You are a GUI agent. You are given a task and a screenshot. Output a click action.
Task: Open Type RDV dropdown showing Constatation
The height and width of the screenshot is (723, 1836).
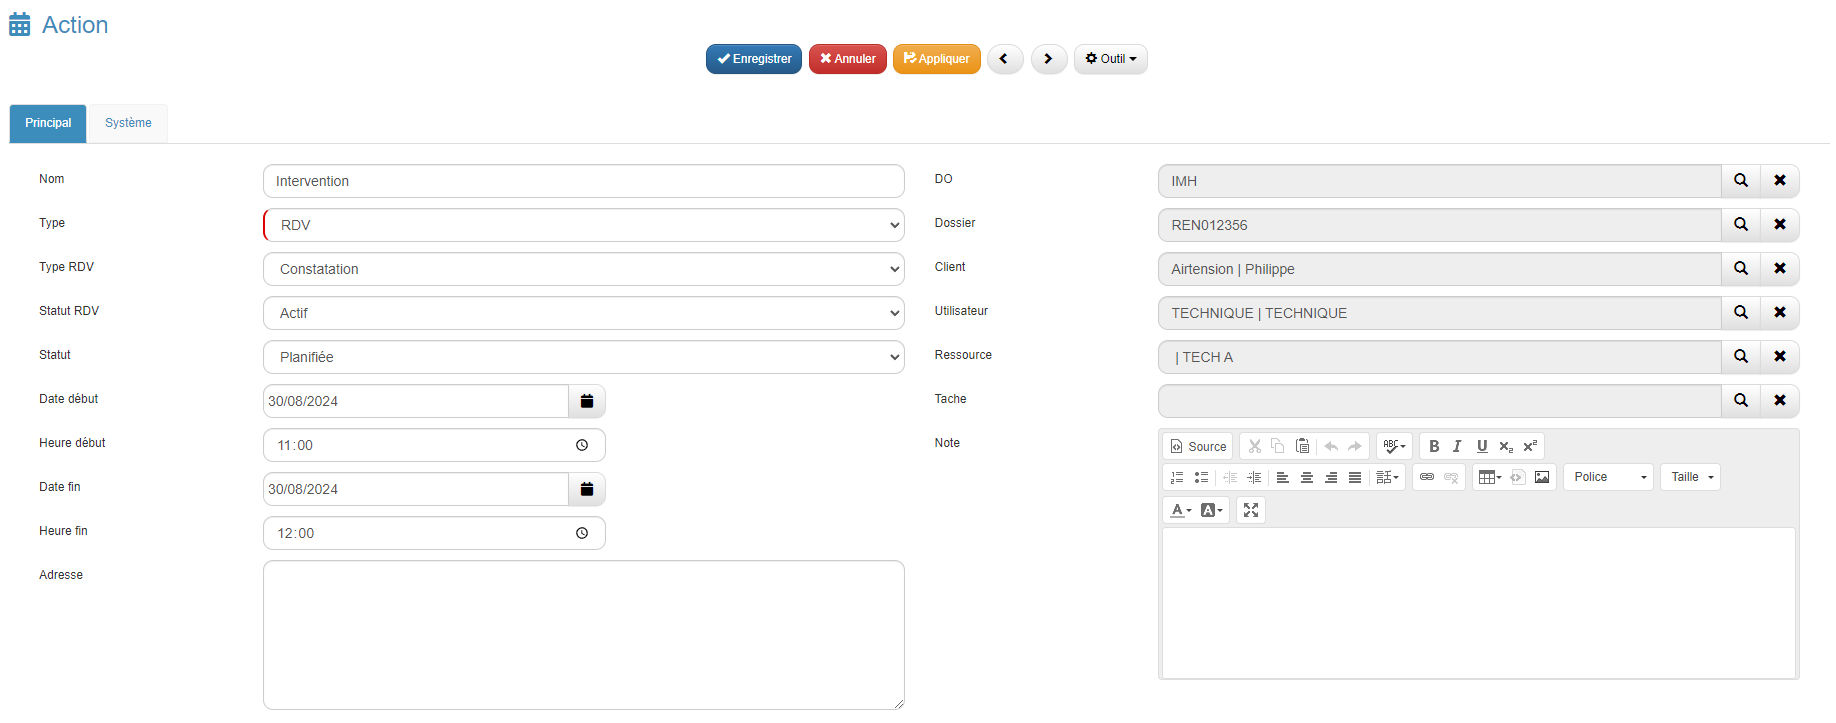click(584, 269)
